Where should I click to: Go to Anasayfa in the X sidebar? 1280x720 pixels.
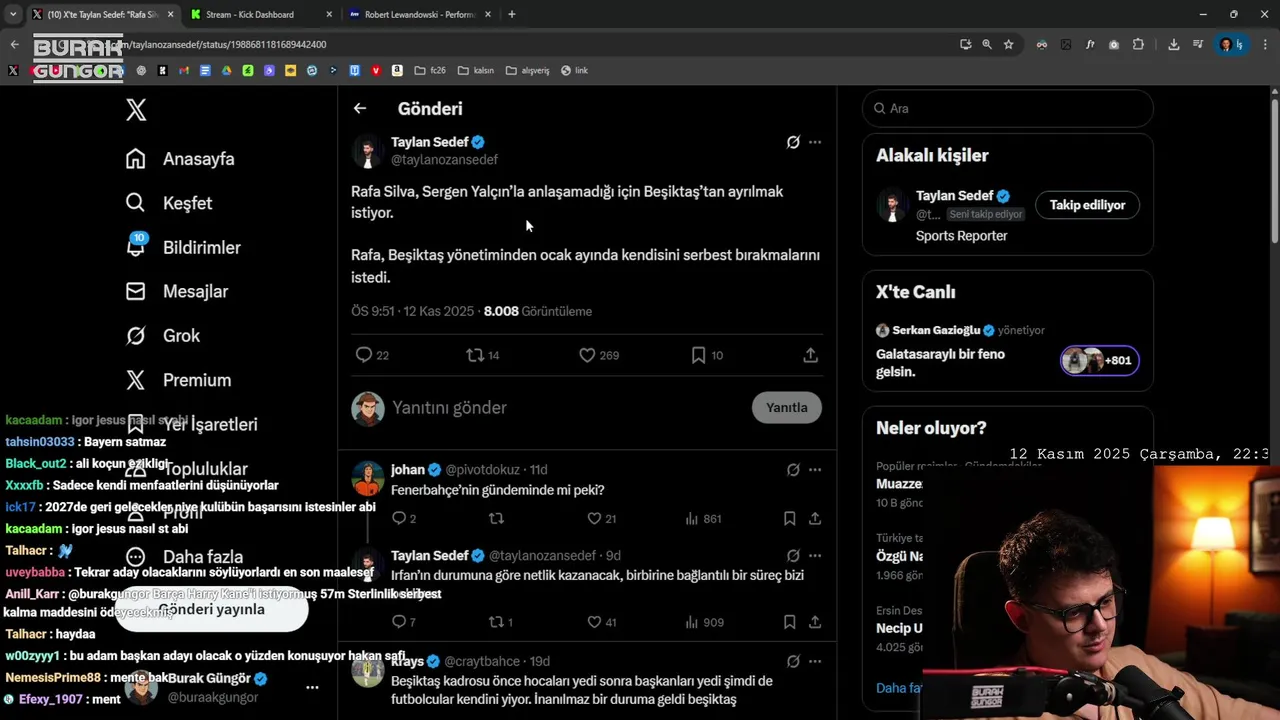(180, 159)
